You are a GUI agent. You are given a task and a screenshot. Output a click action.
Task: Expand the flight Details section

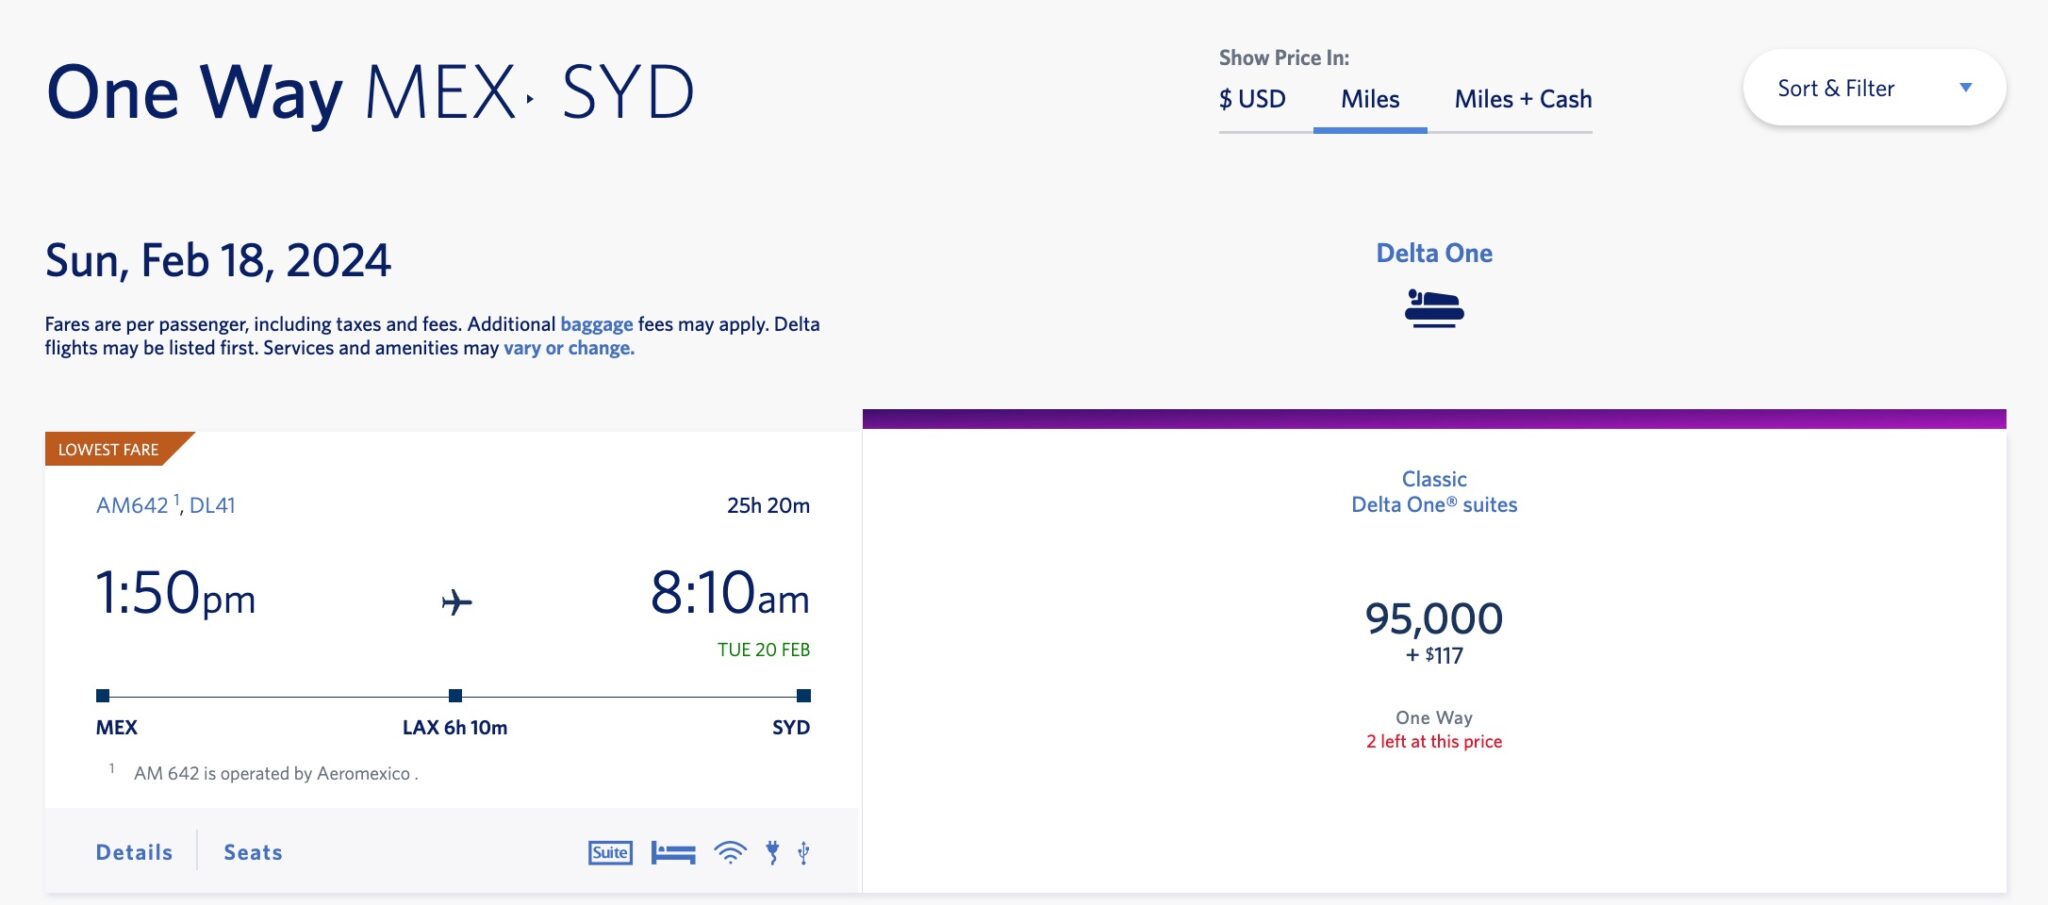(133, 851)
